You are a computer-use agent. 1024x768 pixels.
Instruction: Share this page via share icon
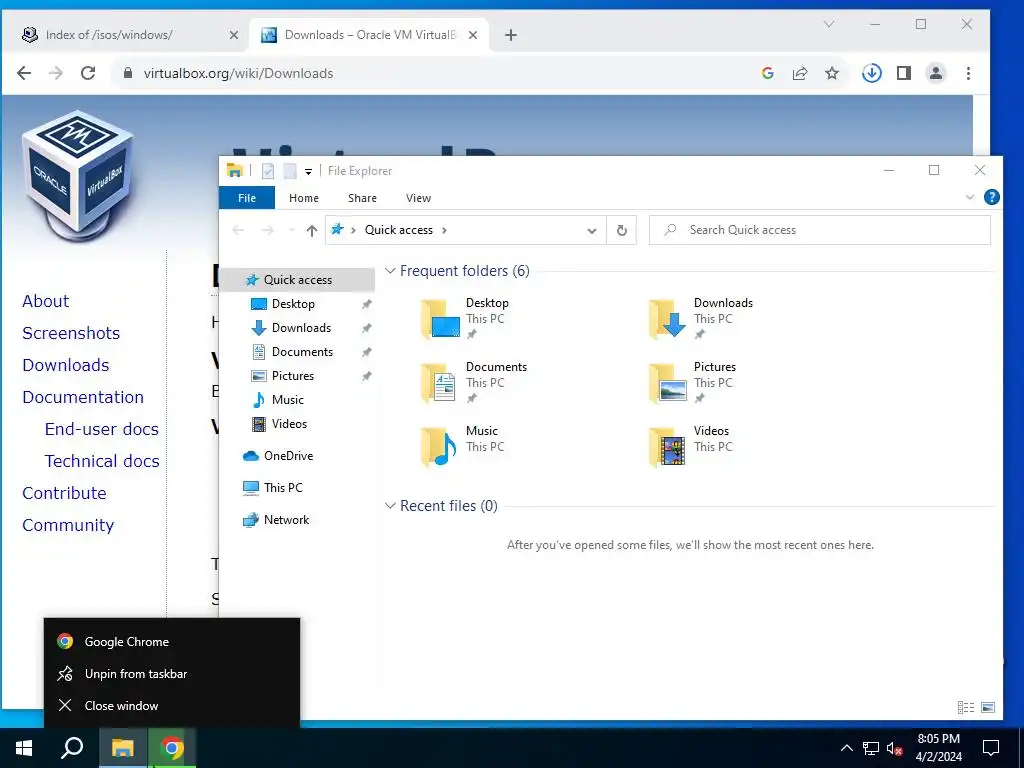tap(800, 73)
